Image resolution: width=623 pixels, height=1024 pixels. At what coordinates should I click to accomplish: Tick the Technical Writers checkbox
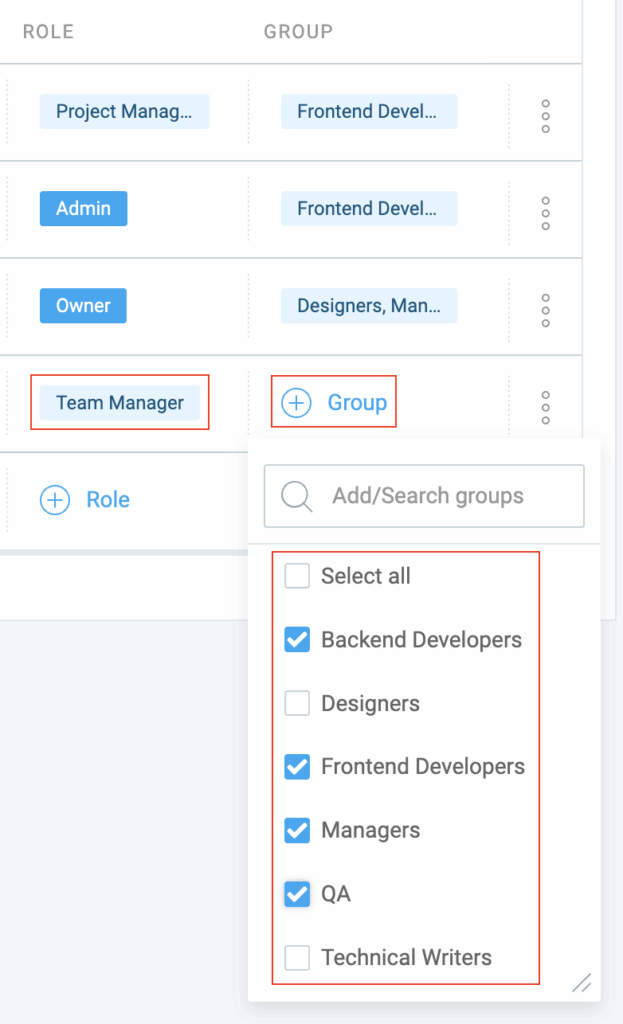point(297,957)
